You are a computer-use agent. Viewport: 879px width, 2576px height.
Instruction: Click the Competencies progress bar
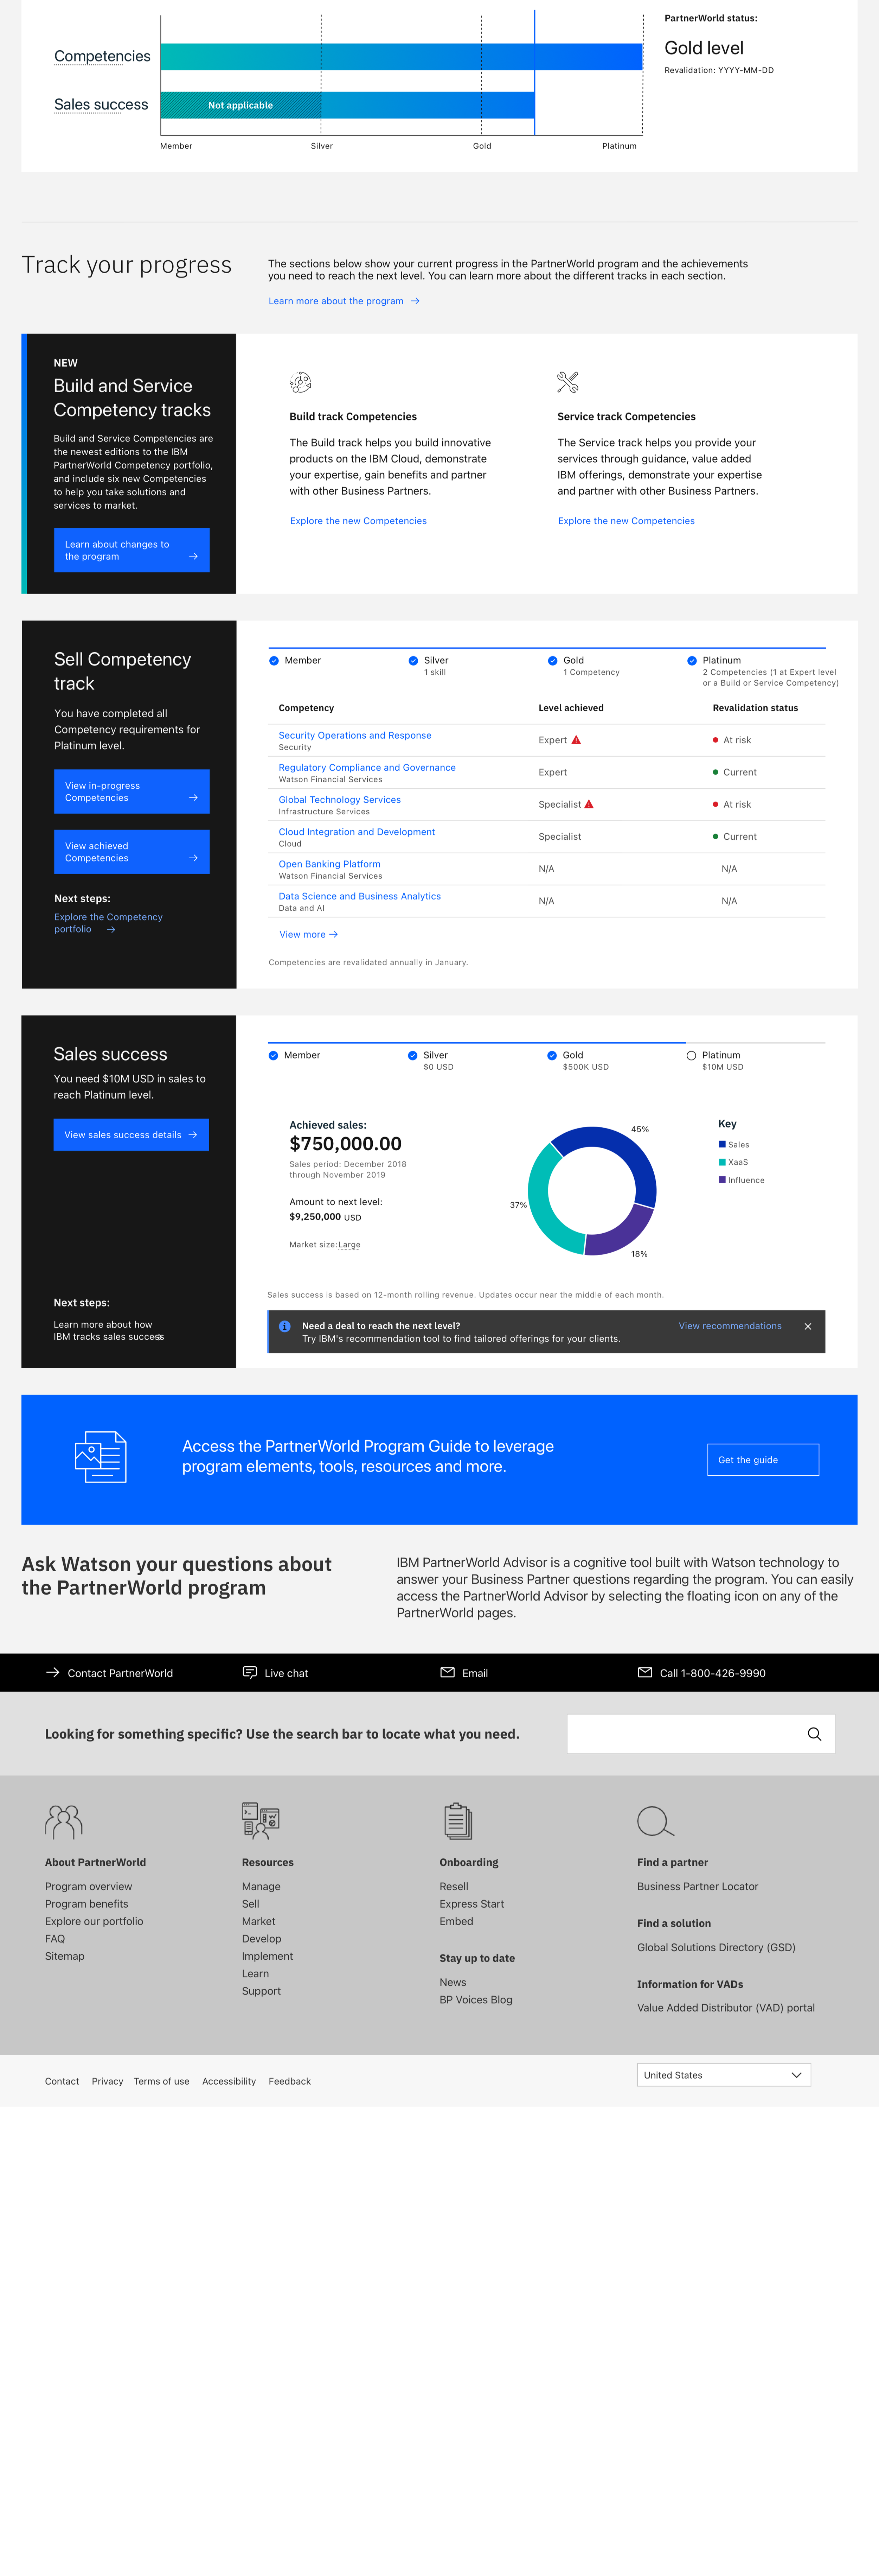[x=402, y=57]
